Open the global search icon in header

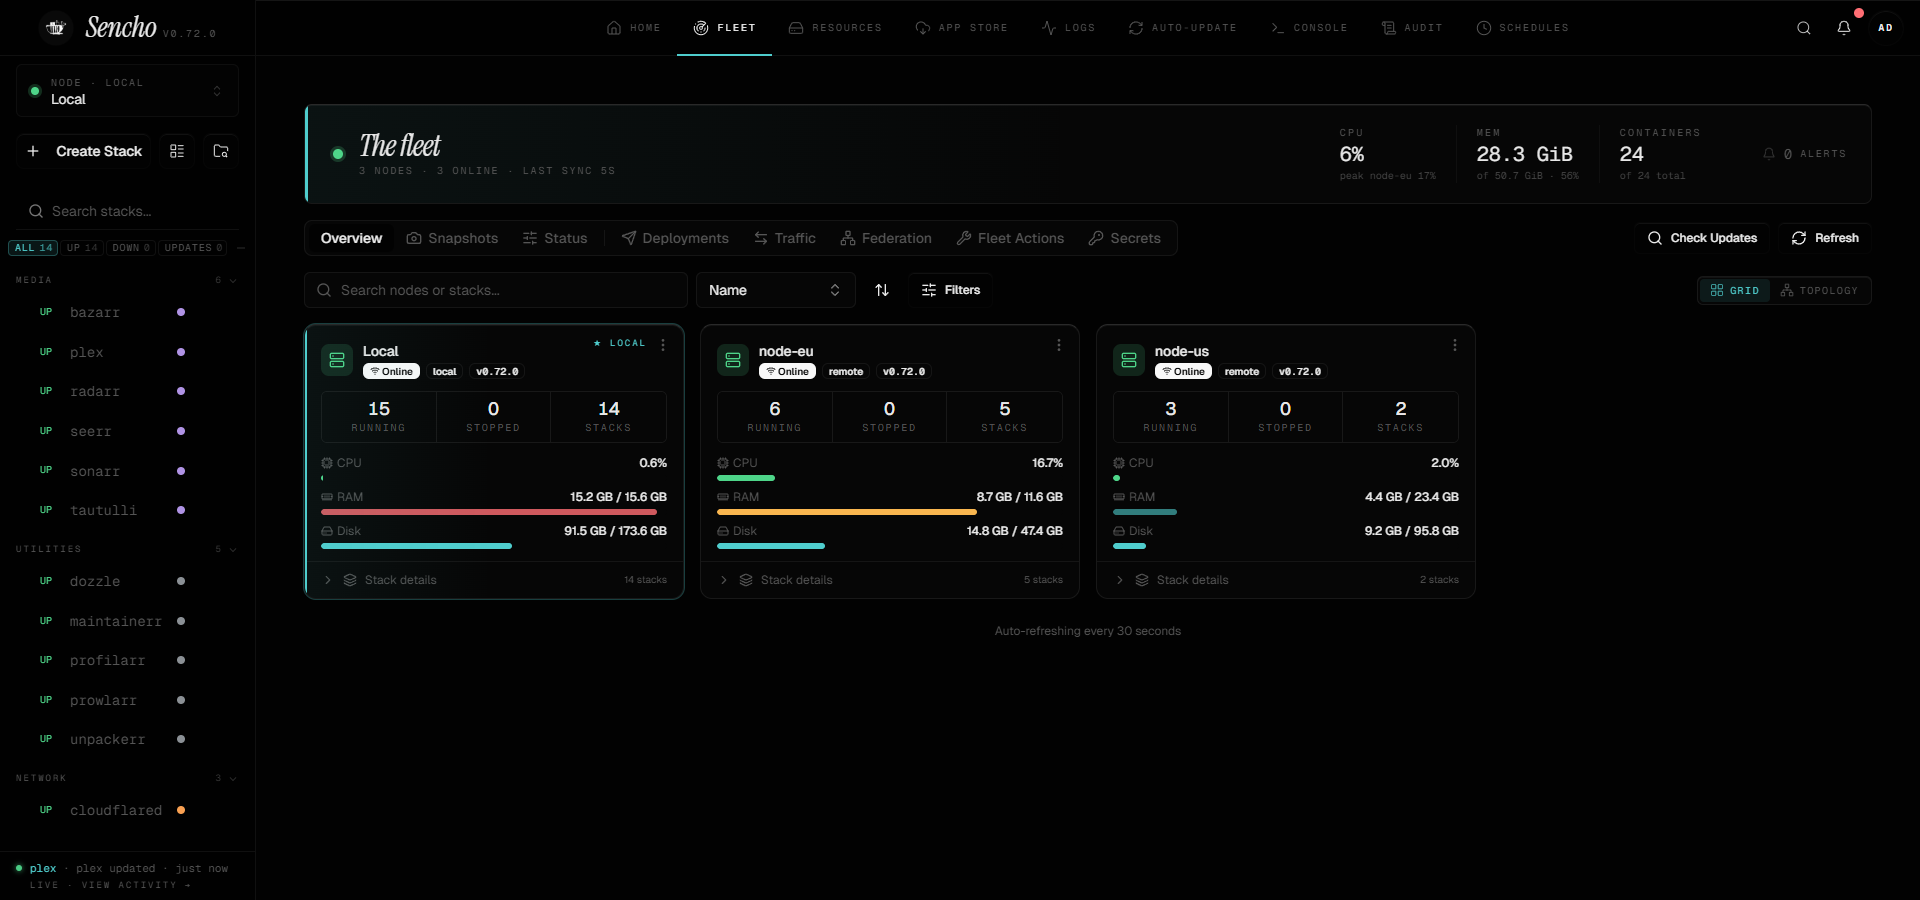1804,28
